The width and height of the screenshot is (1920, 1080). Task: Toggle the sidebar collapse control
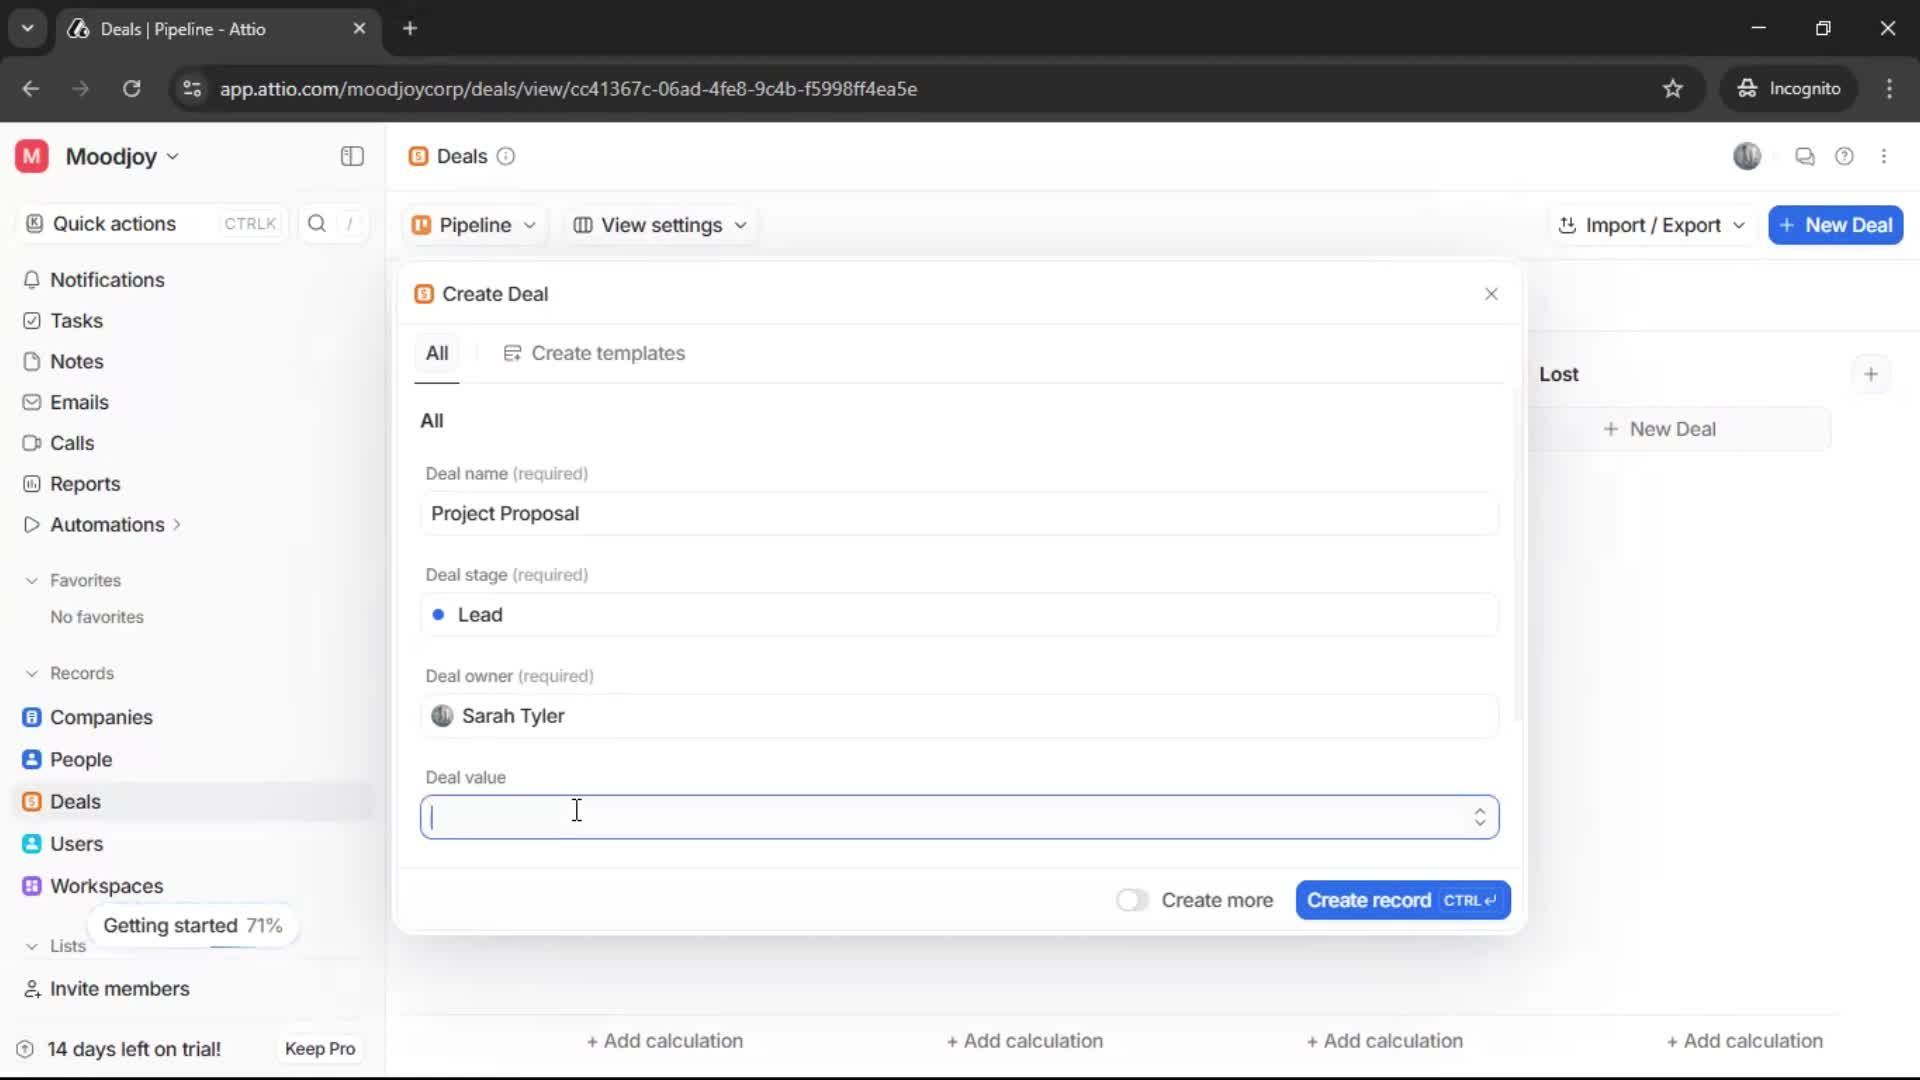351,156
